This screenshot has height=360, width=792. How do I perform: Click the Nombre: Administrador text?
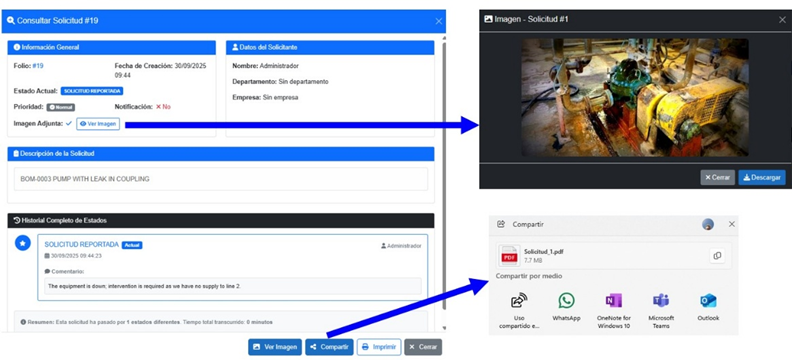pyautogui.click(x=266, y=66)
